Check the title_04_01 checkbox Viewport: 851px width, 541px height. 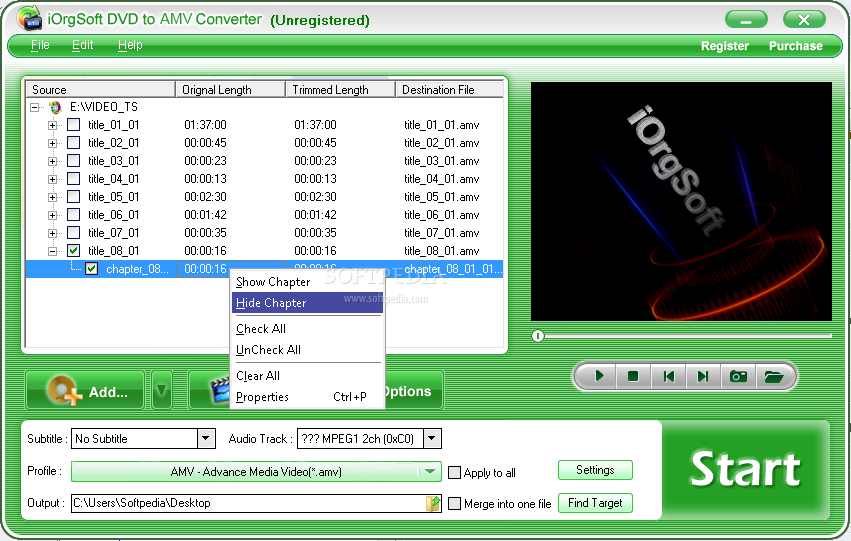click(73, 179)
